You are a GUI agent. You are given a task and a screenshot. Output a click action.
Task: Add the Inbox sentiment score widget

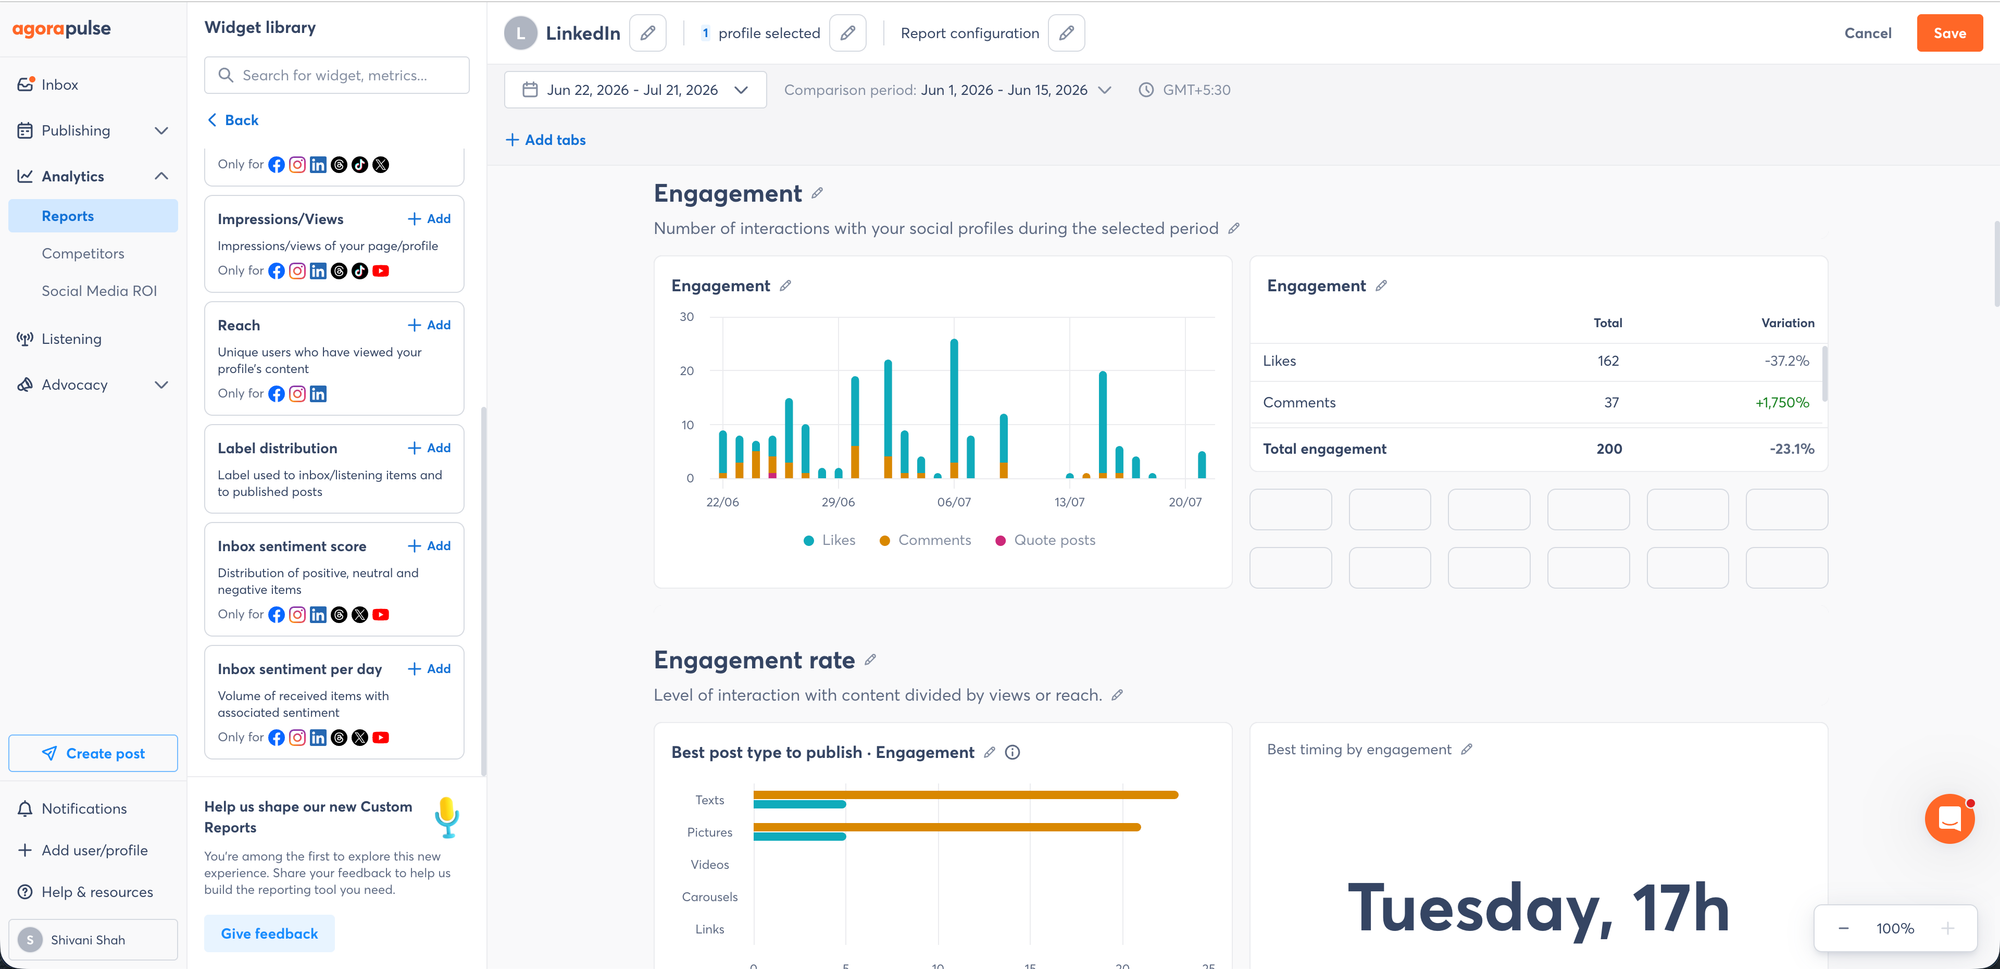429,546
